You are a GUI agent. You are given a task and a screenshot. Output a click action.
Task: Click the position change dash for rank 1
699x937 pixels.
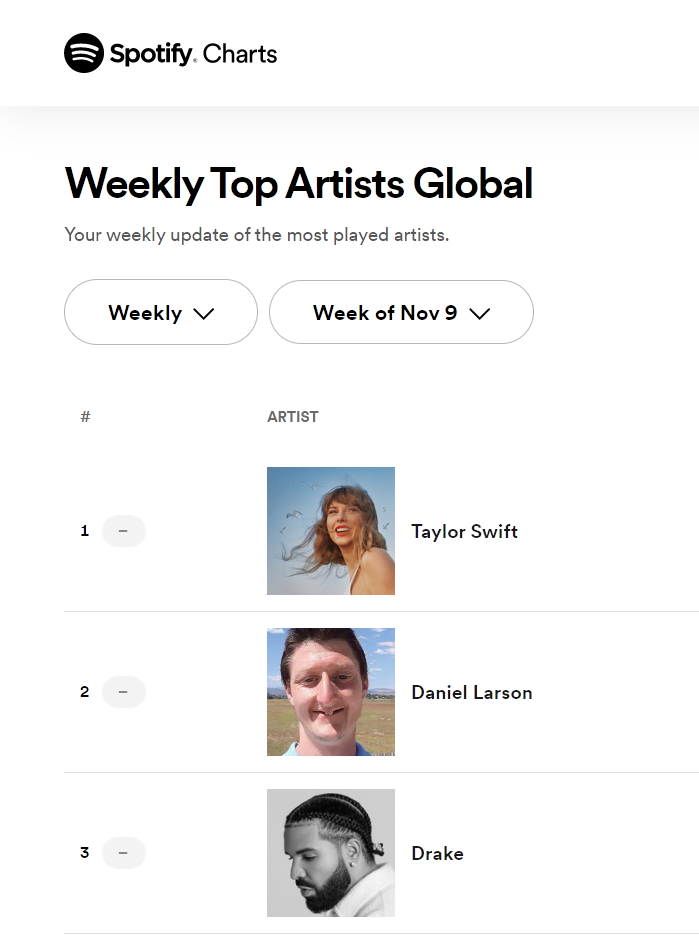tap(124, 531)
